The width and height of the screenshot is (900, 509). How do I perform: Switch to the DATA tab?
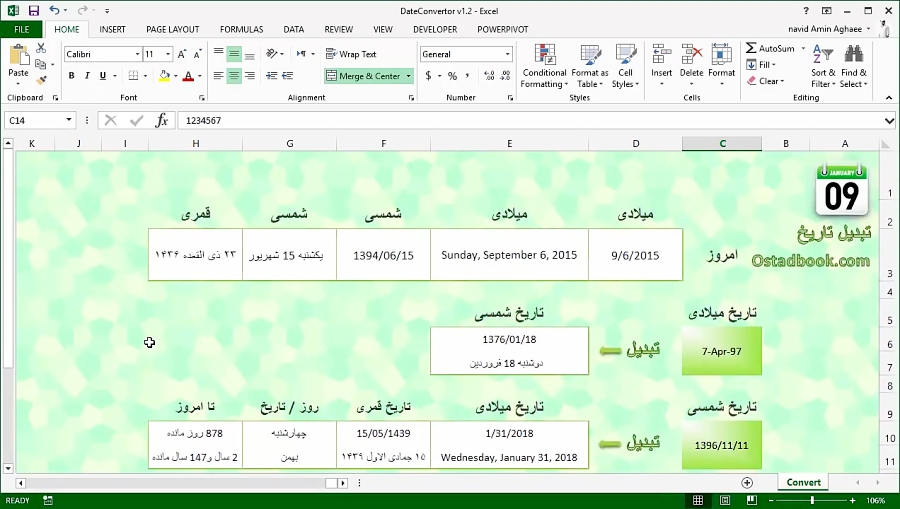(293, 29)
